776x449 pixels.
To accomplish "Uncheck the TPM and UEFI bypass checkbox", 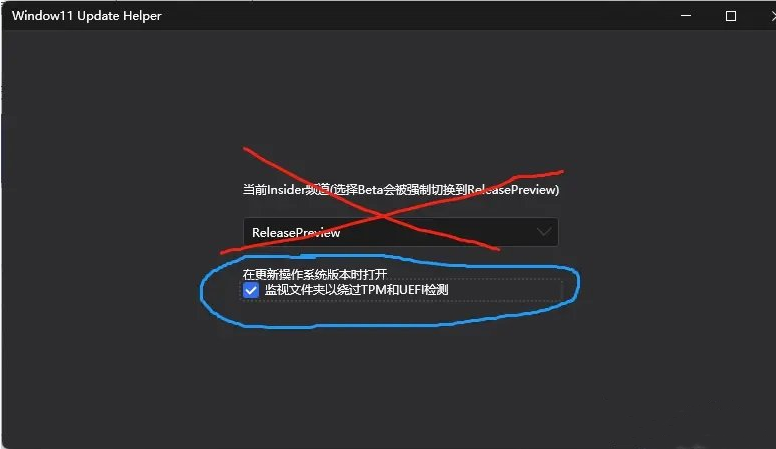I will 251,290.
